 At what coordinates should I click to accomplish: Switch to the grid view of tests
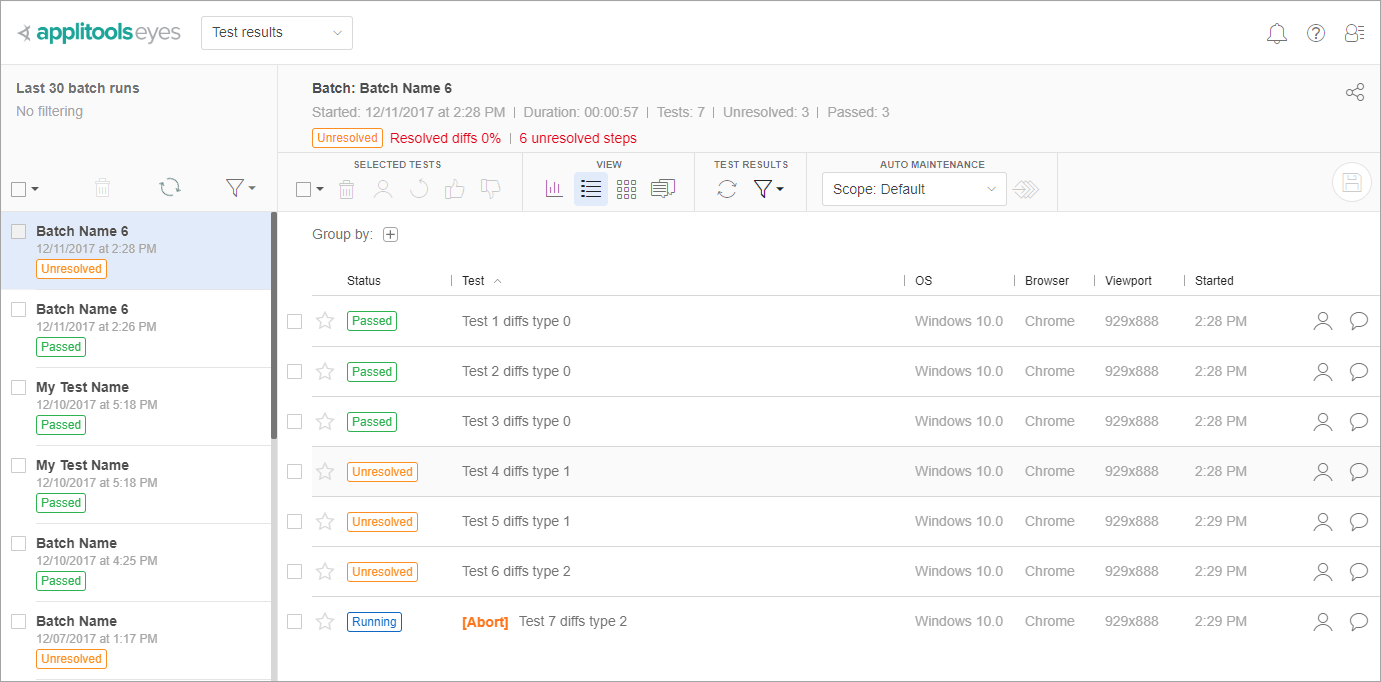click(626, 188)
